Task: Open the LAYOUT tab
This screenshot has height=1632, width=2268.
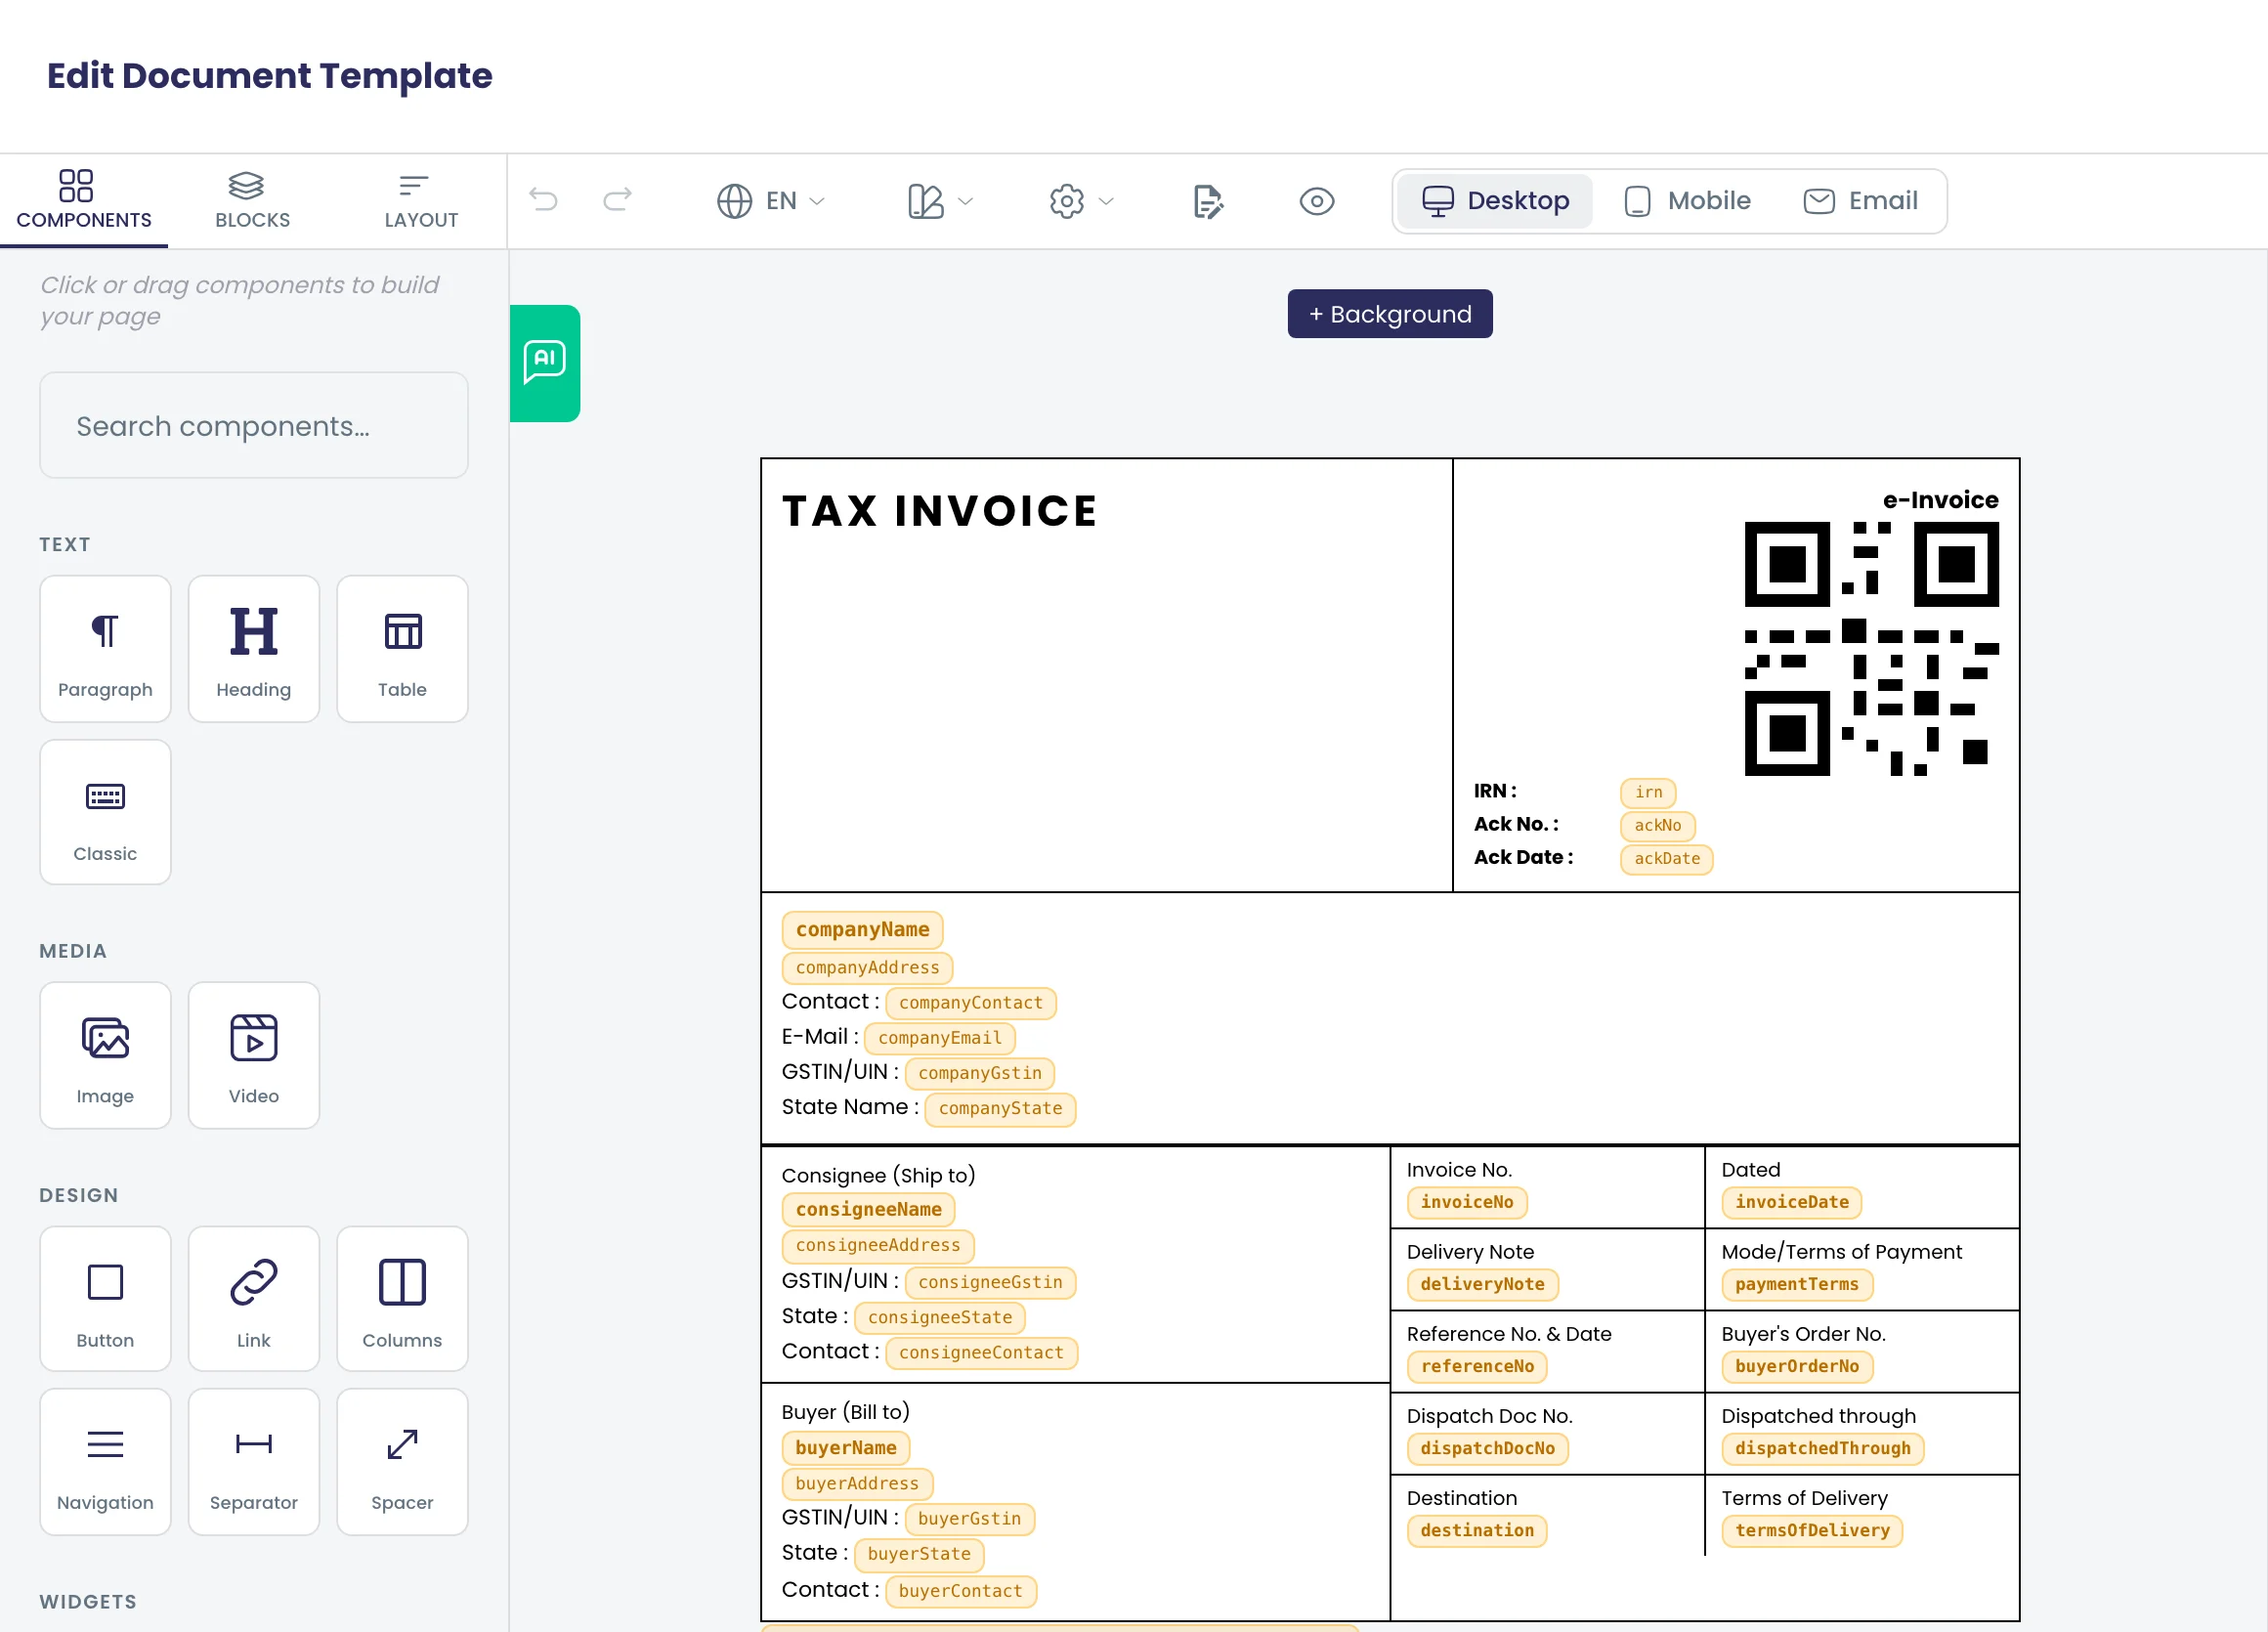Action: pyautogui.click(x=421, y=201)
